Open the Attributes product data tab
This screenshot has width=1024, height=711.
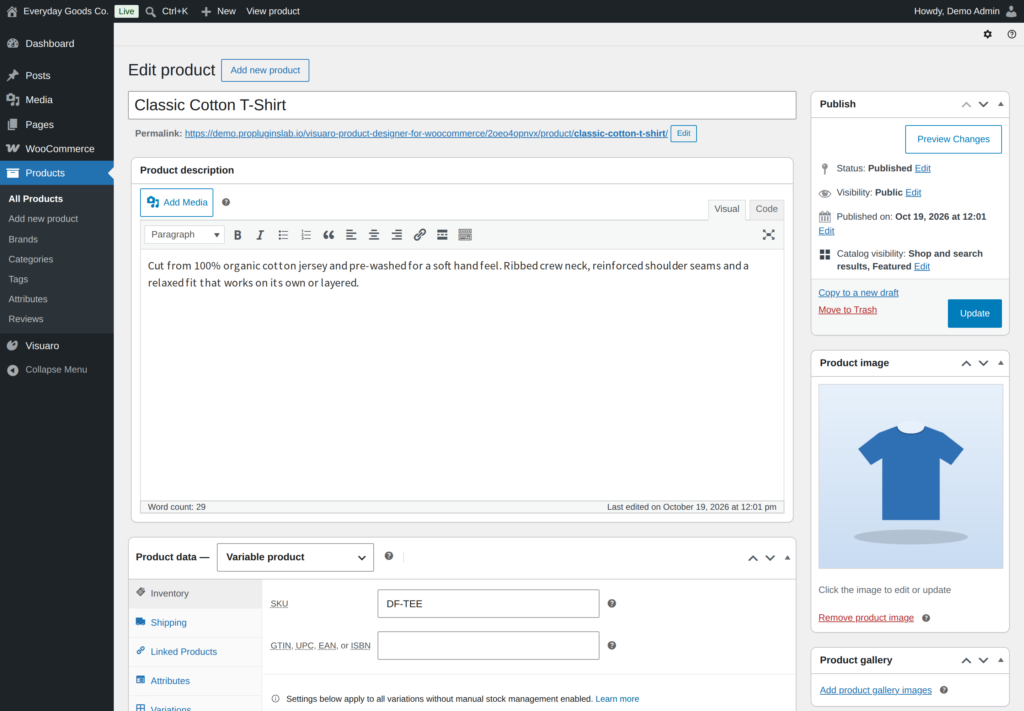195,681
